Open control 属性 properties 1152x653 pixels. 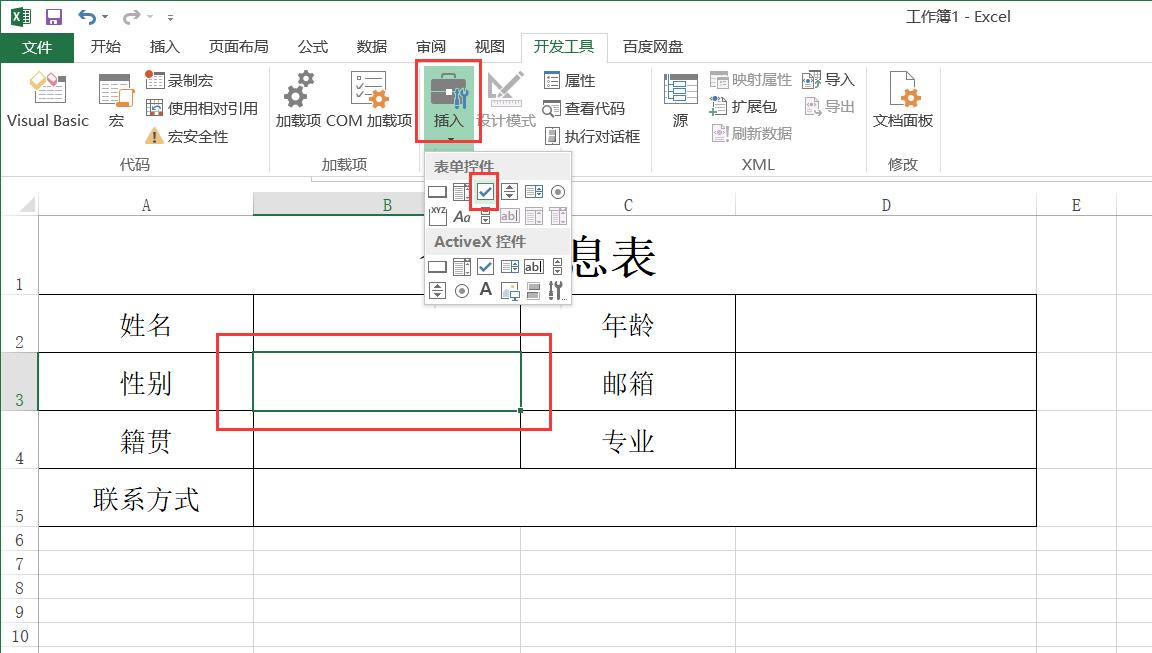(569, 80)
